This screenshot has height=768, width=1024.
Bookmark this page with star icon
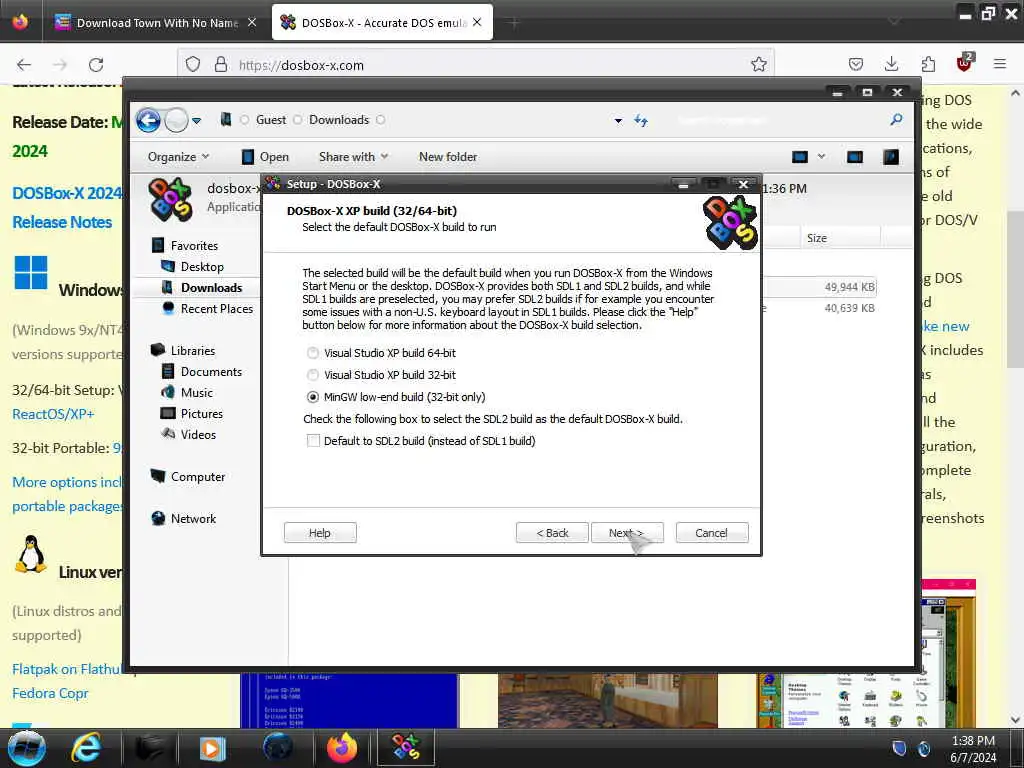[758, 64]
